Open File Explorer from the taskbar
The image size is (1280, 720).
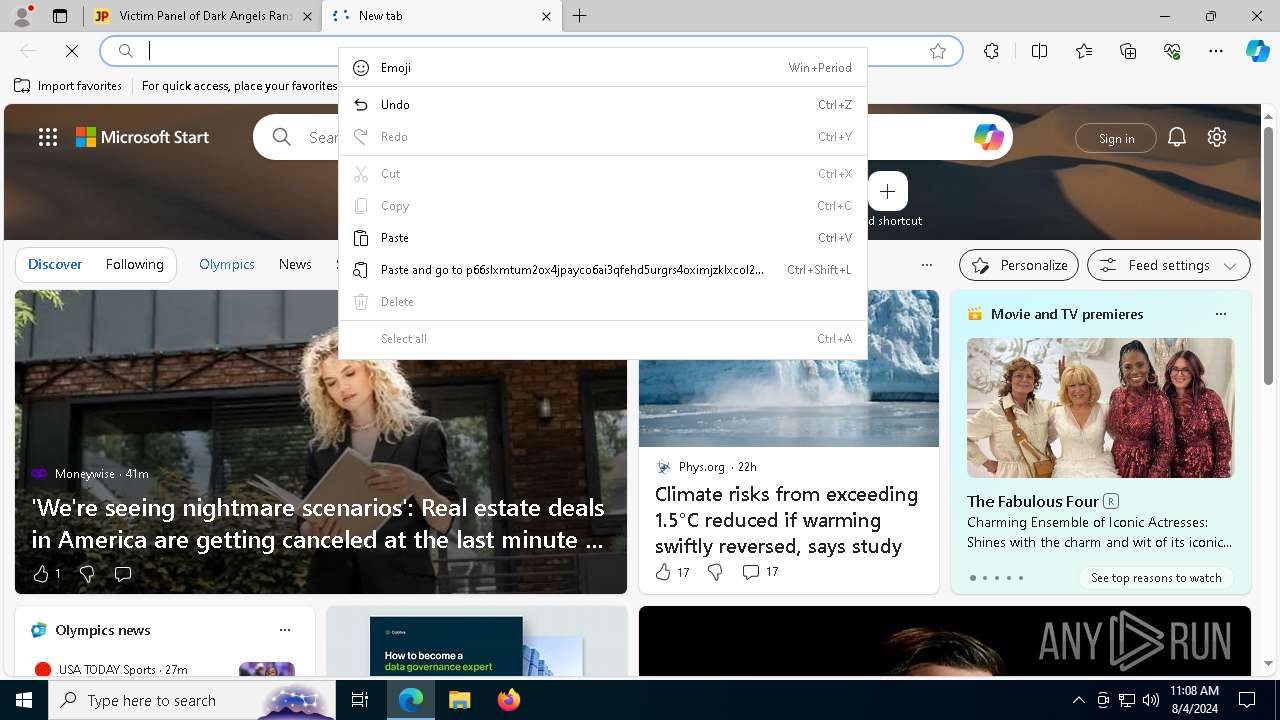click(459, 700)
